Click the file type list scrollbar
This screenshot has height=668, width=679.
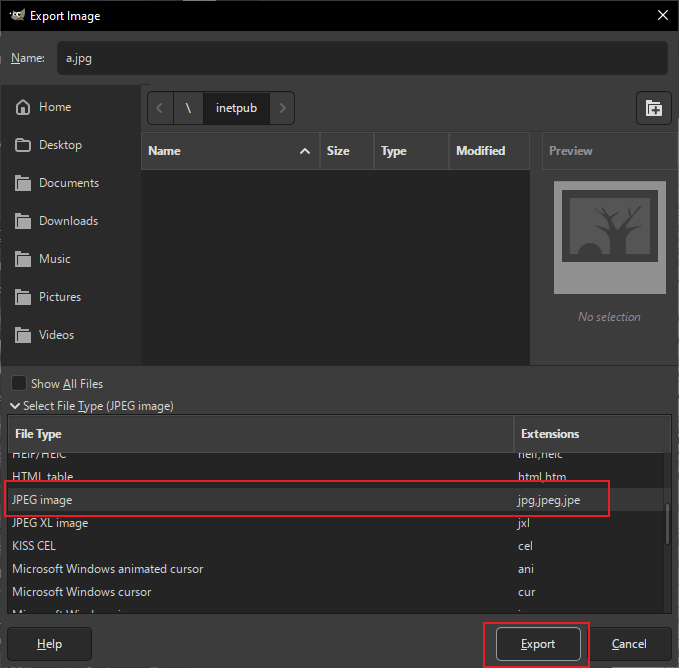pyautogui.click(x=666, y=523)
